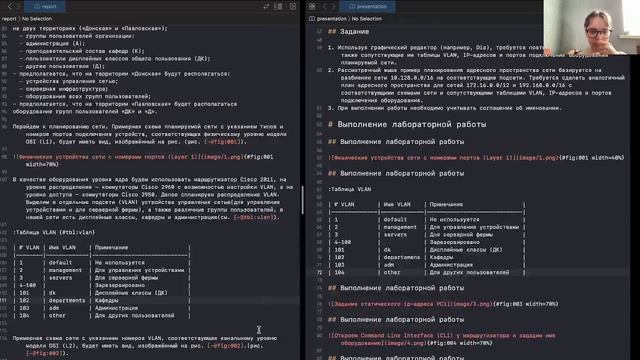Viewport: 640px width, 360px height.
Task: Click 'departments' cell in left pane VLAN table
Action: (67, 300)
